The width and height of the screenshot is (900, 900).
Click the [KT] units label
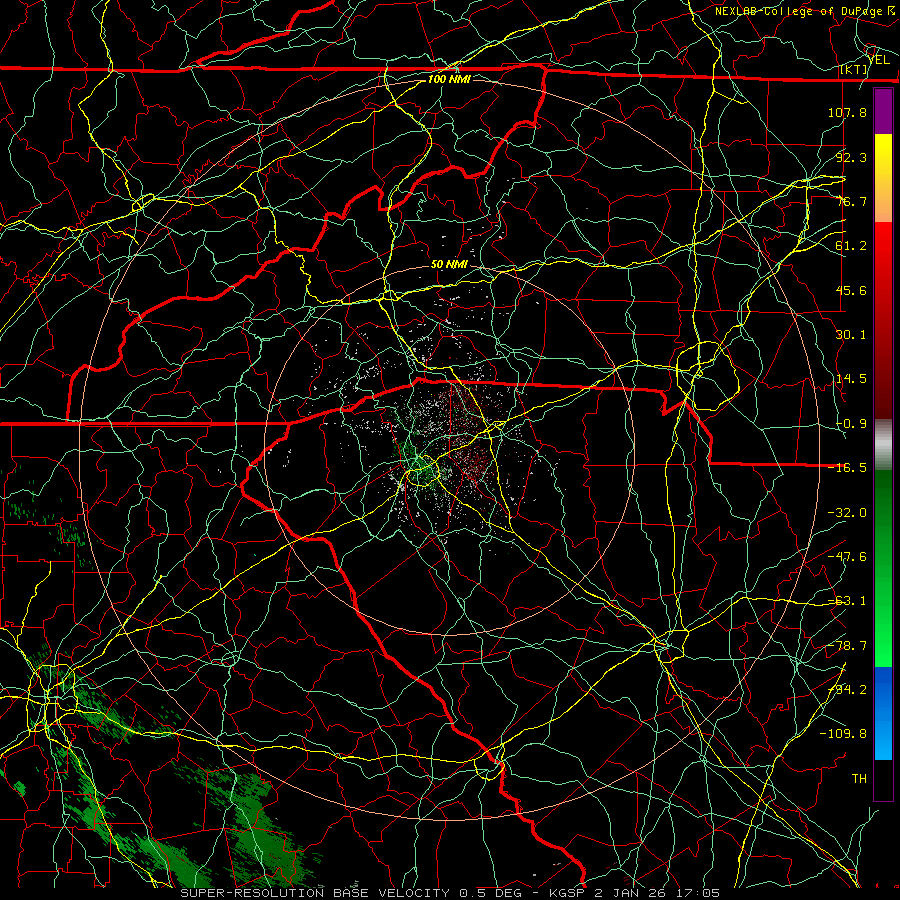tap(854, 69)
